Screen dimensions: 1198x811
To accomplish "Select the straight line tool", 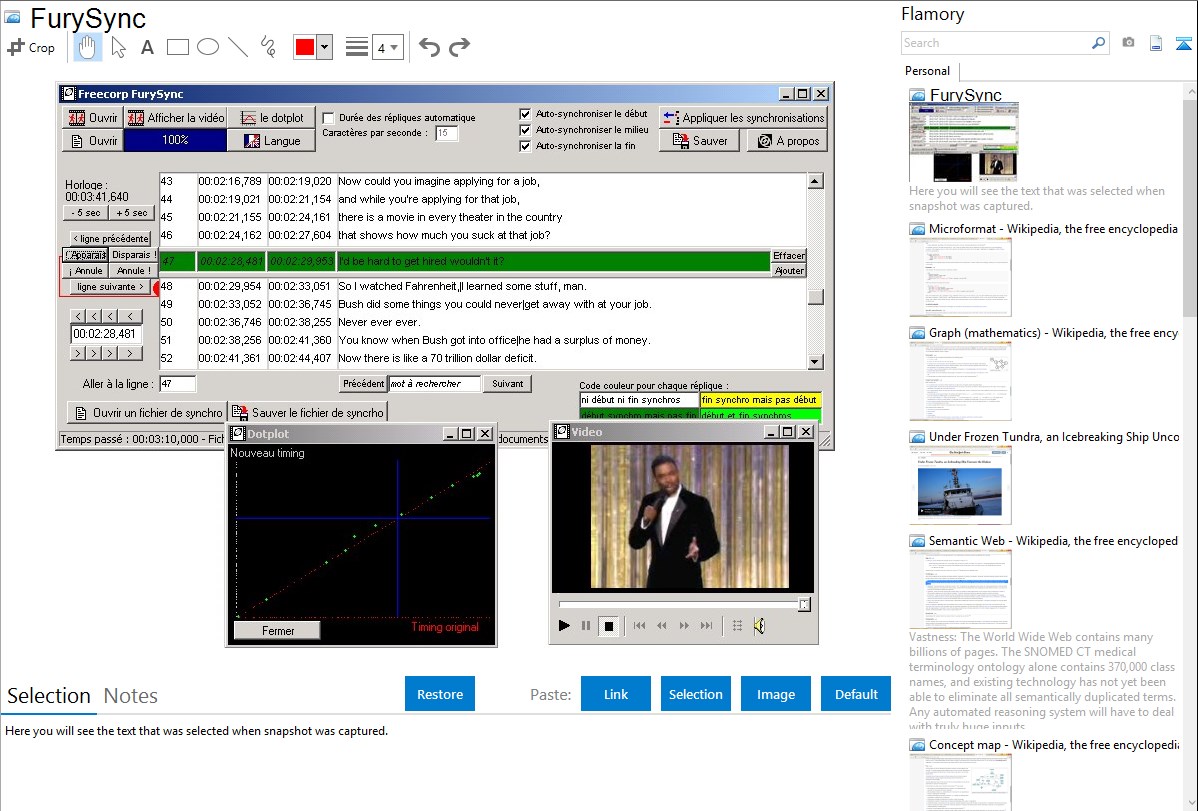I will pos(238,47).
